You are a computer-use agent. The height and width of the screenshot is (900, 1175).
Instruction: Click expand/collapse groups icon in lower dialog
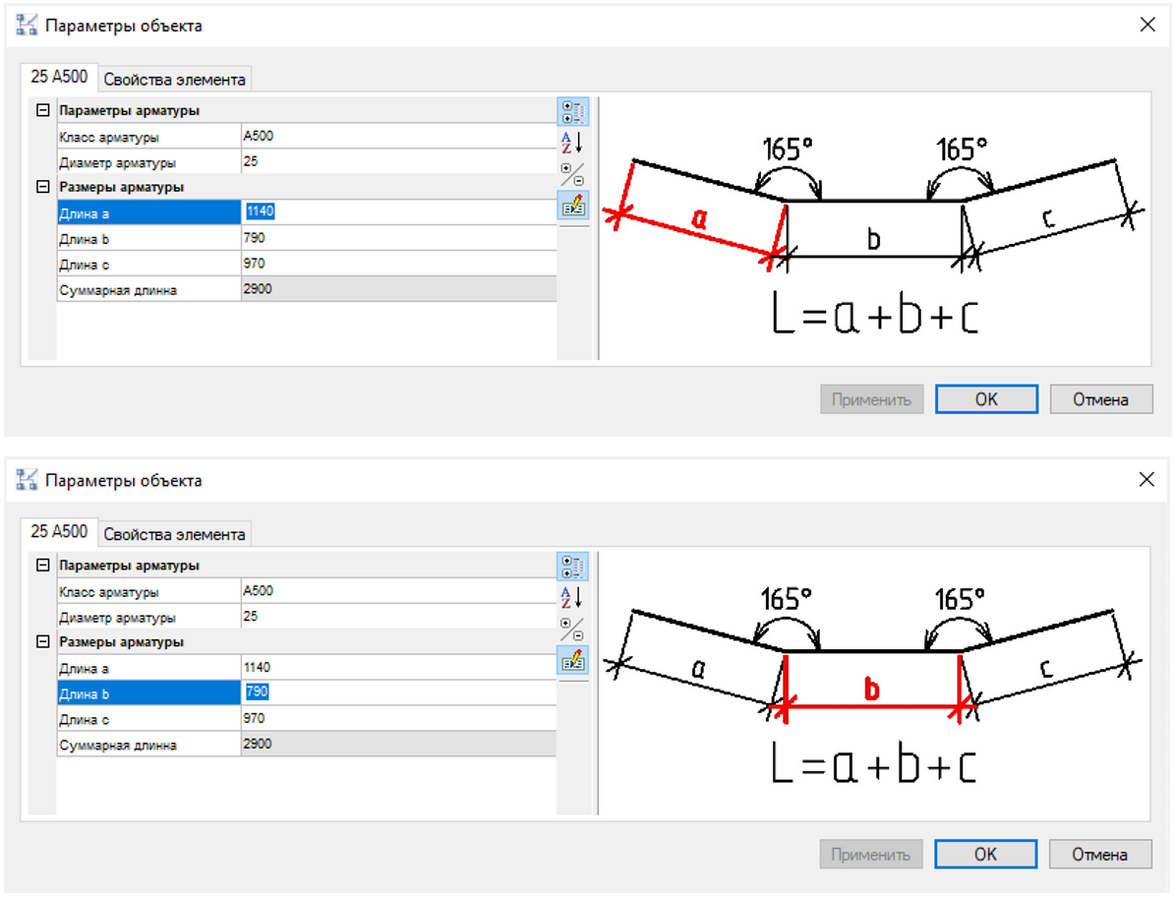point(573,629)
